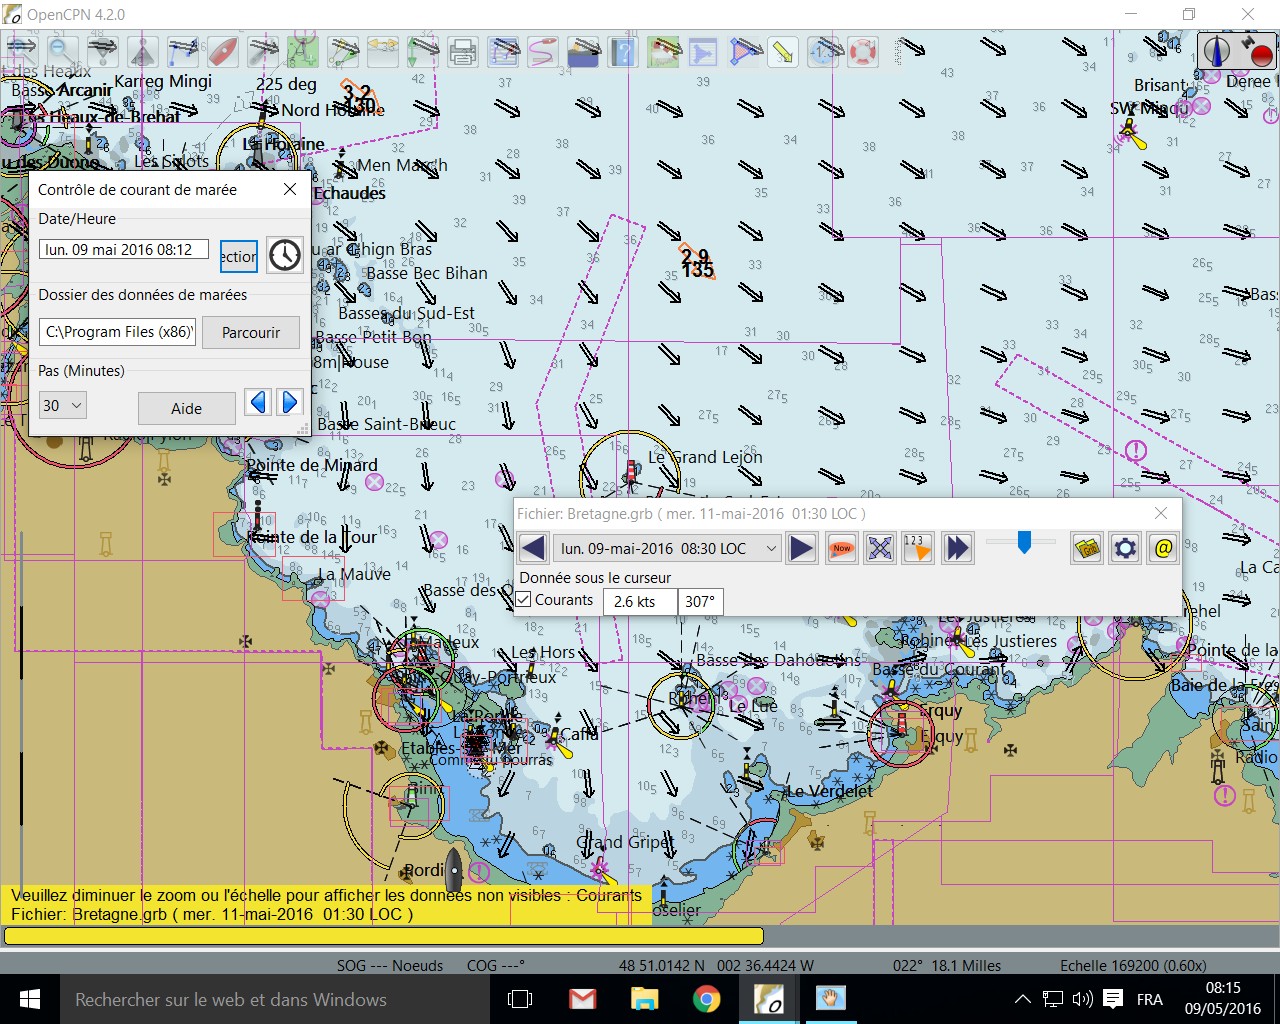Select the create route tool

[182, 51]
